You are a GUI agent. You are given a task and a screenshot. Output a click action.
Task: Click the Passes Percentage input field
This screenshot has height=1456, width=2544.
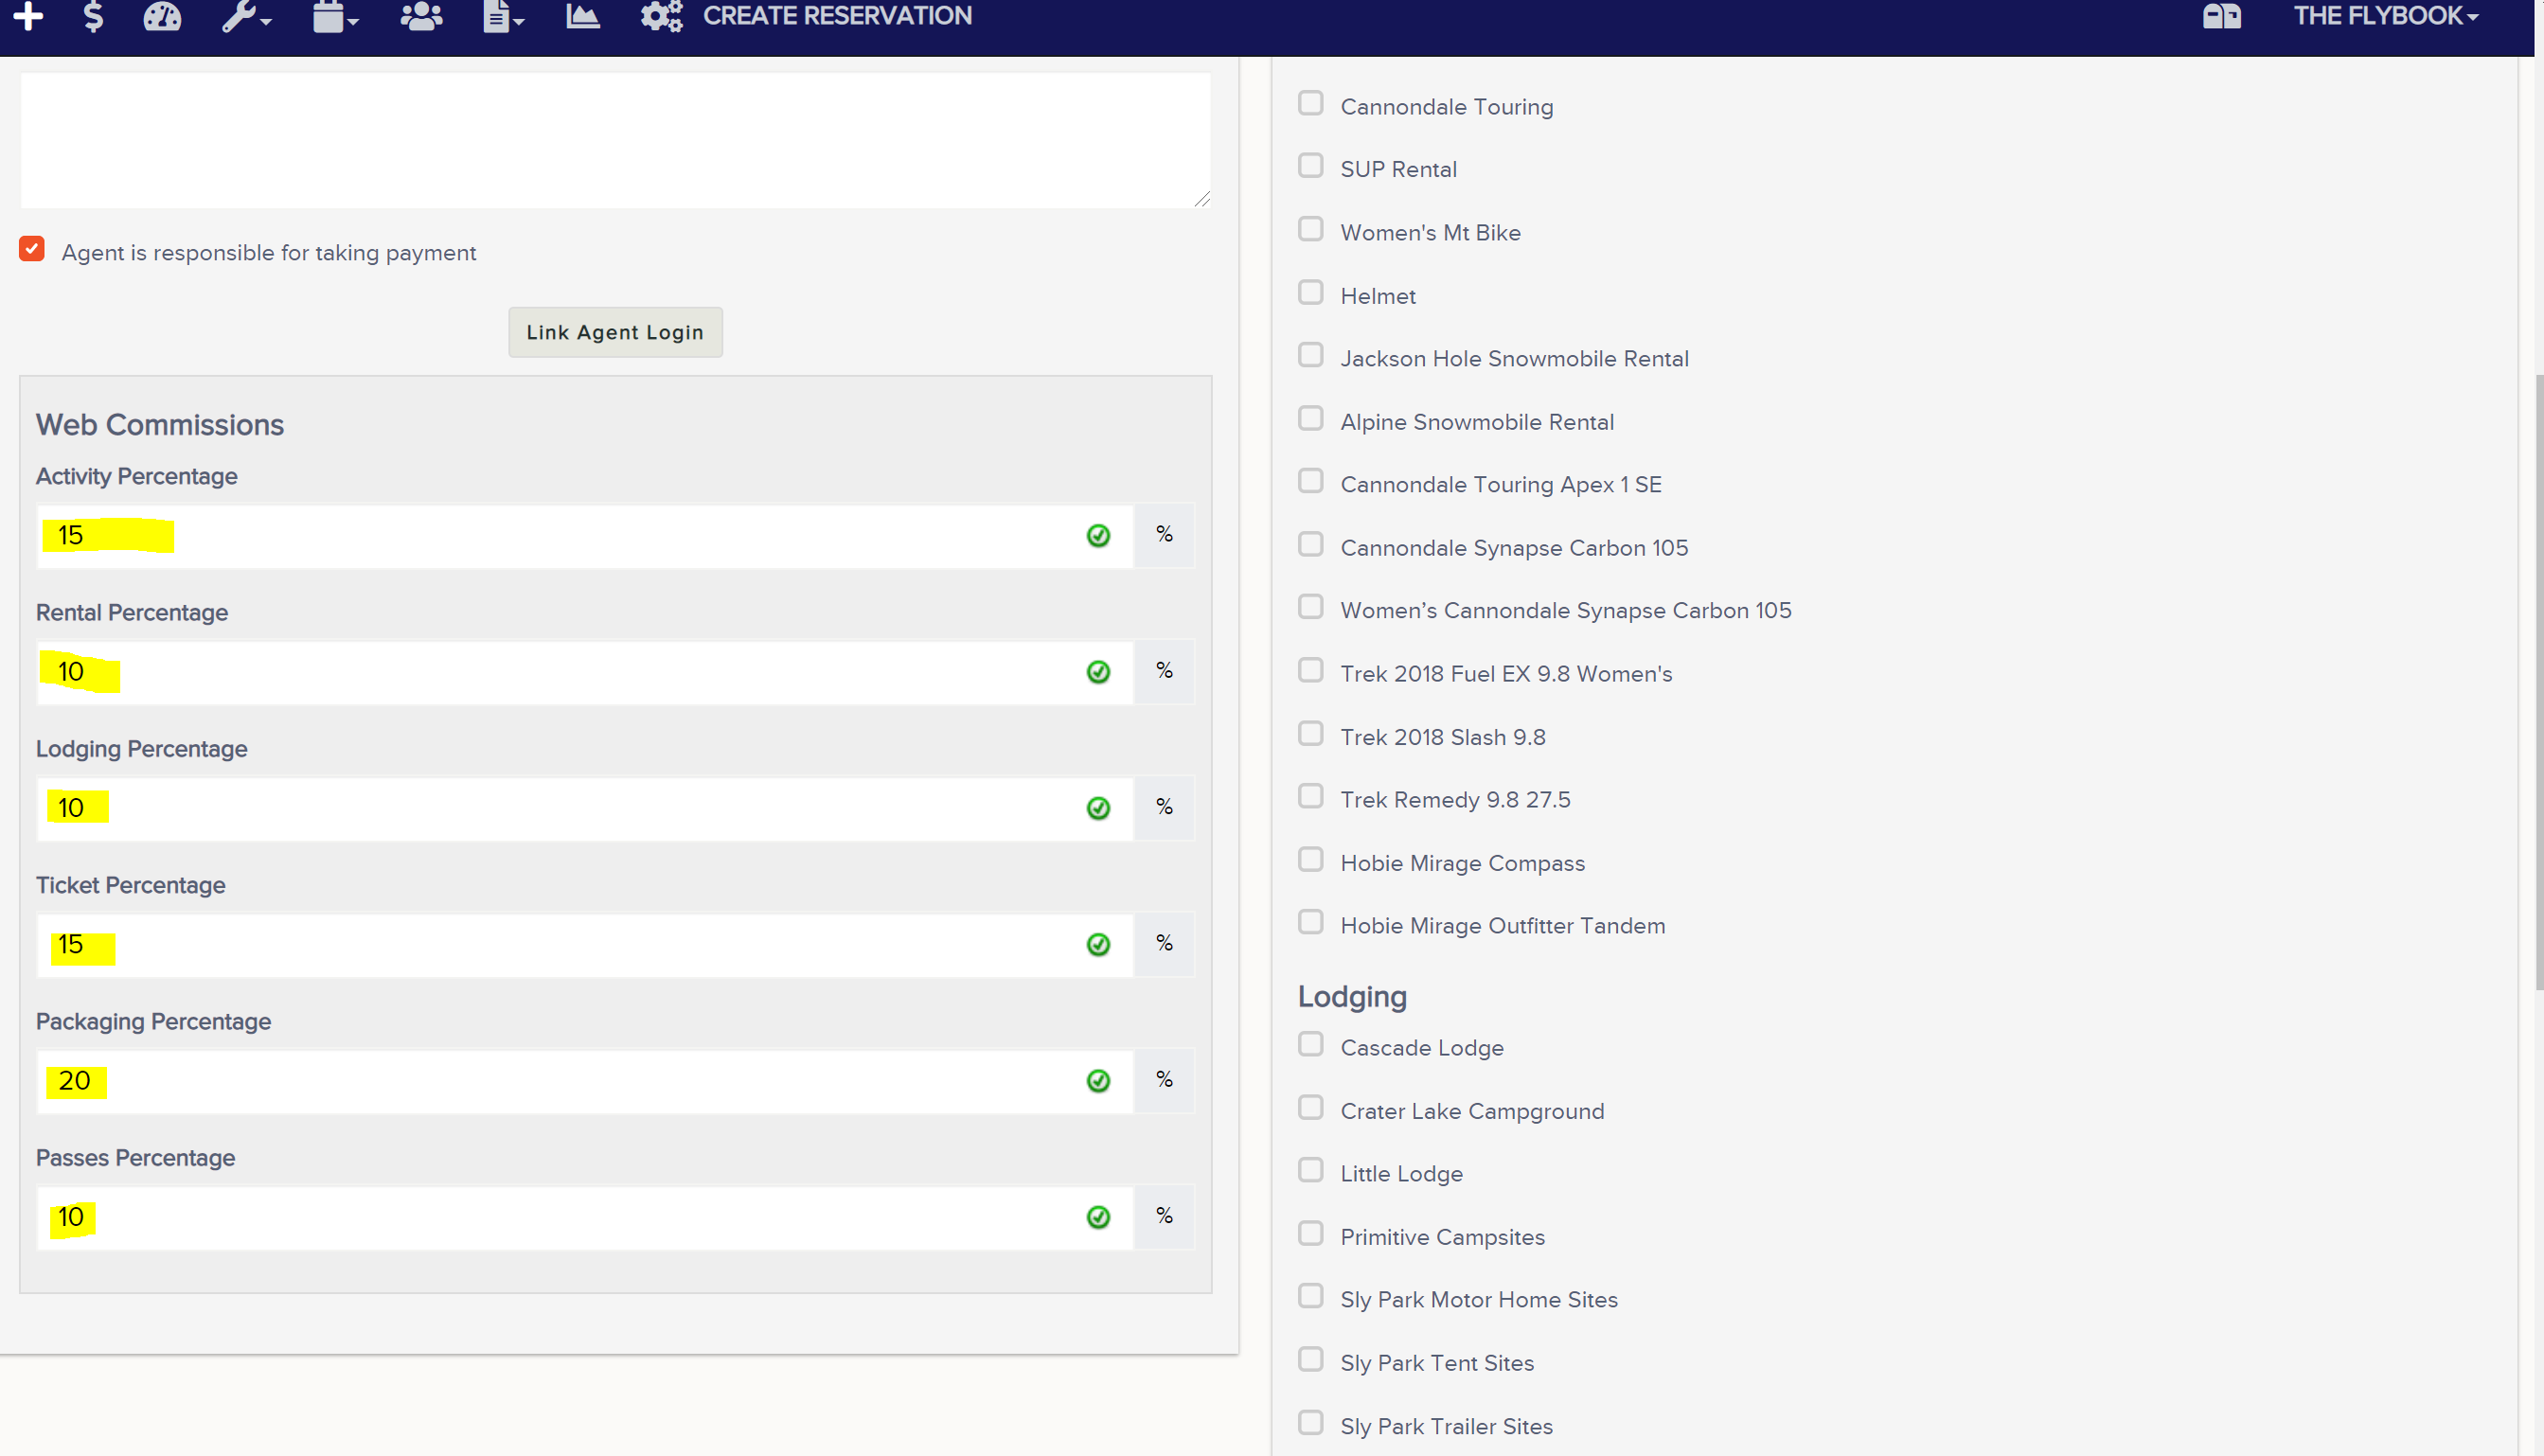coord(585,1217)
